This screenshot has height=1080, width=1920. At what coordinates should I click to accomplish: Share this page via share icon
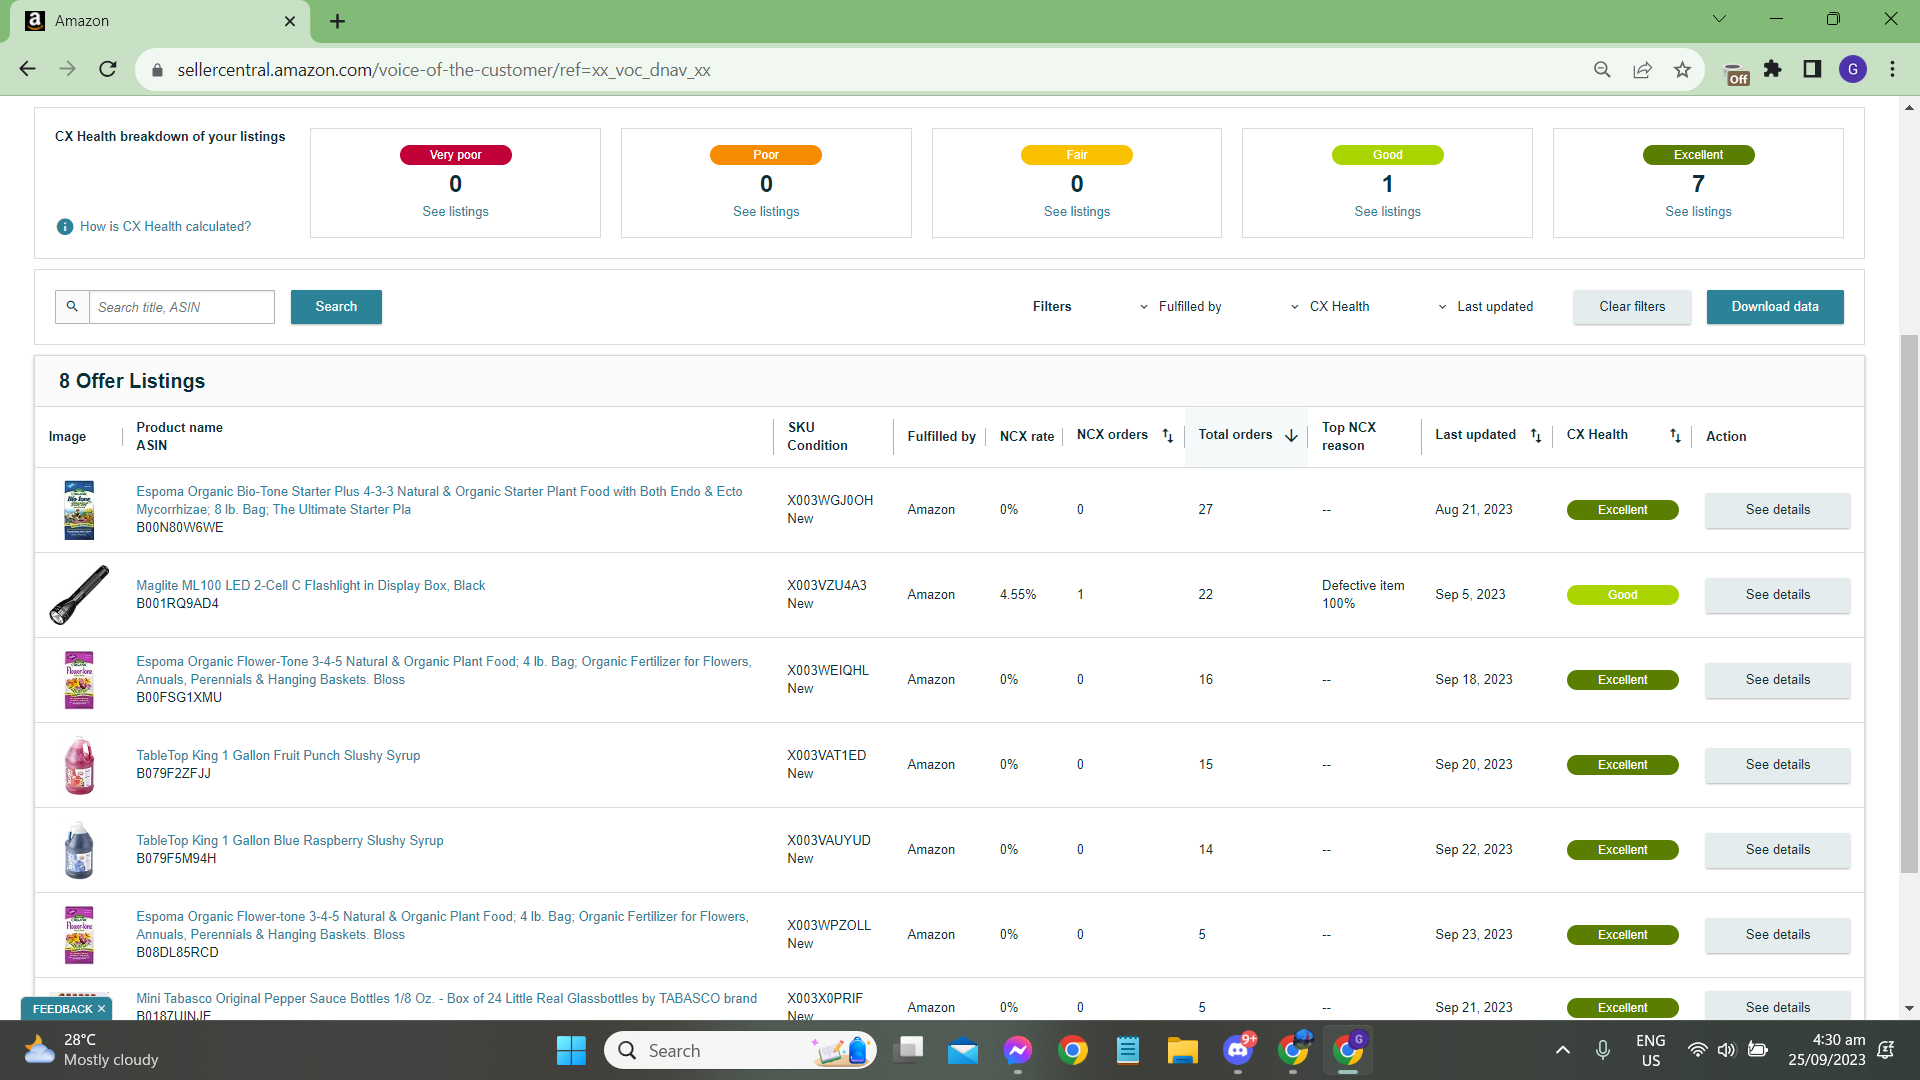[1642, 70]
